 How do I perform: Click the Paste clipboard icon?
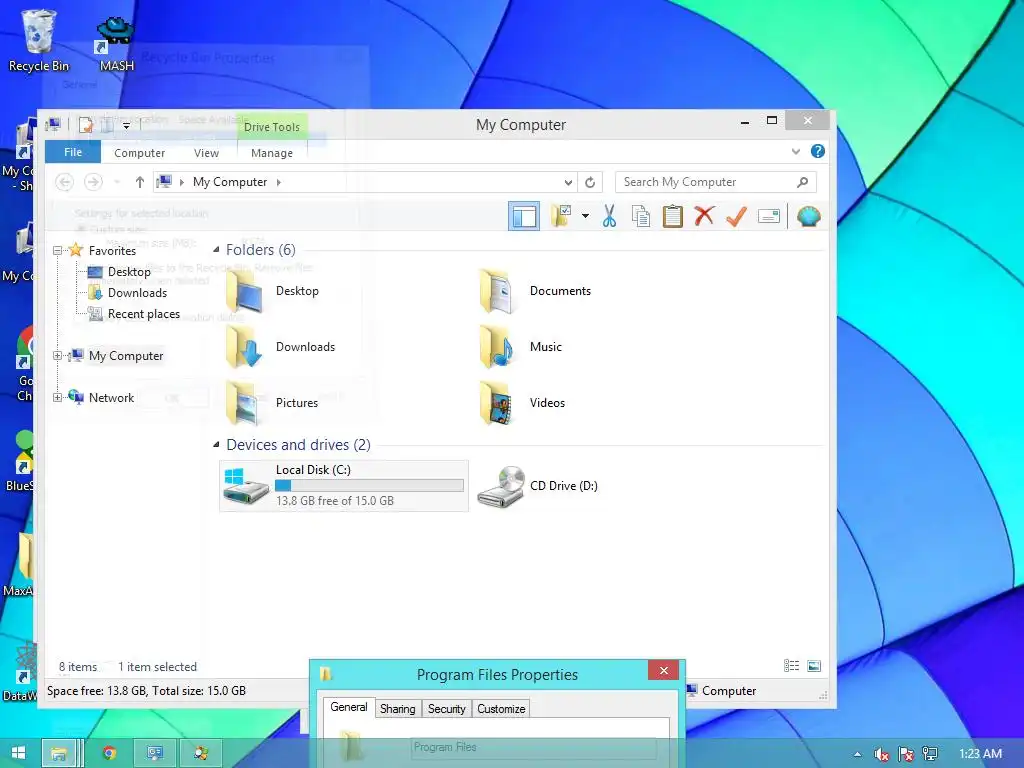coord(673,216)
